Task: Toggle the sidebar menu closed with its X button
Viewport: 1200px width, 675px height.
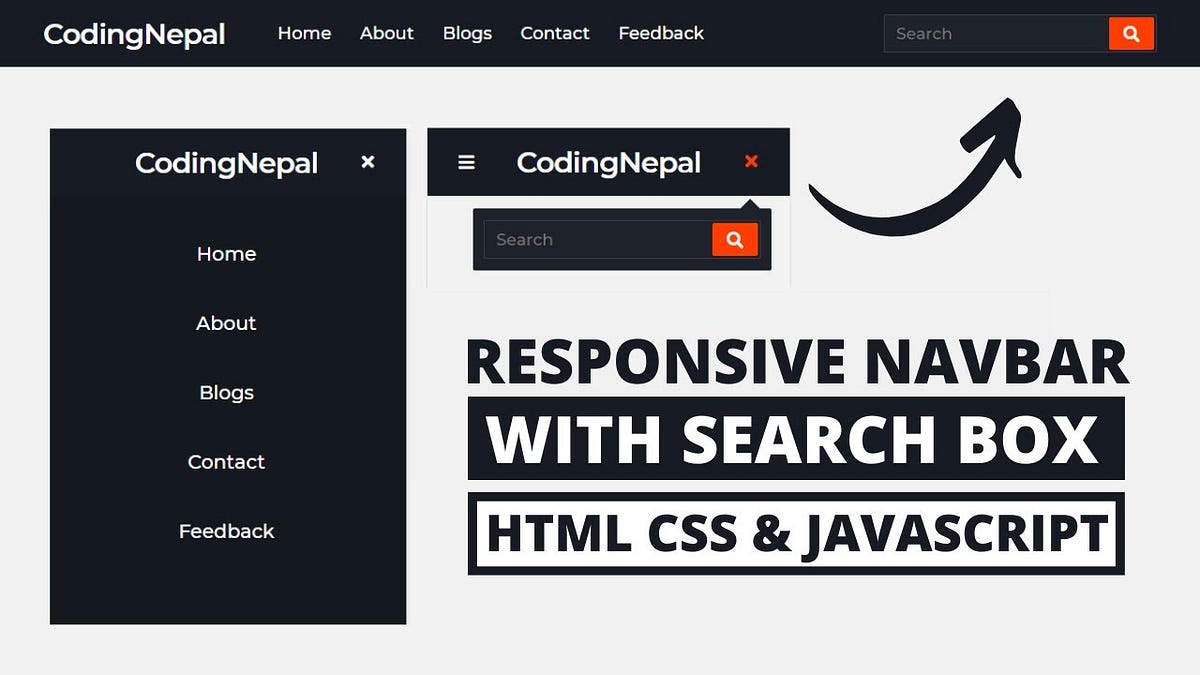Action: (367, 161)
